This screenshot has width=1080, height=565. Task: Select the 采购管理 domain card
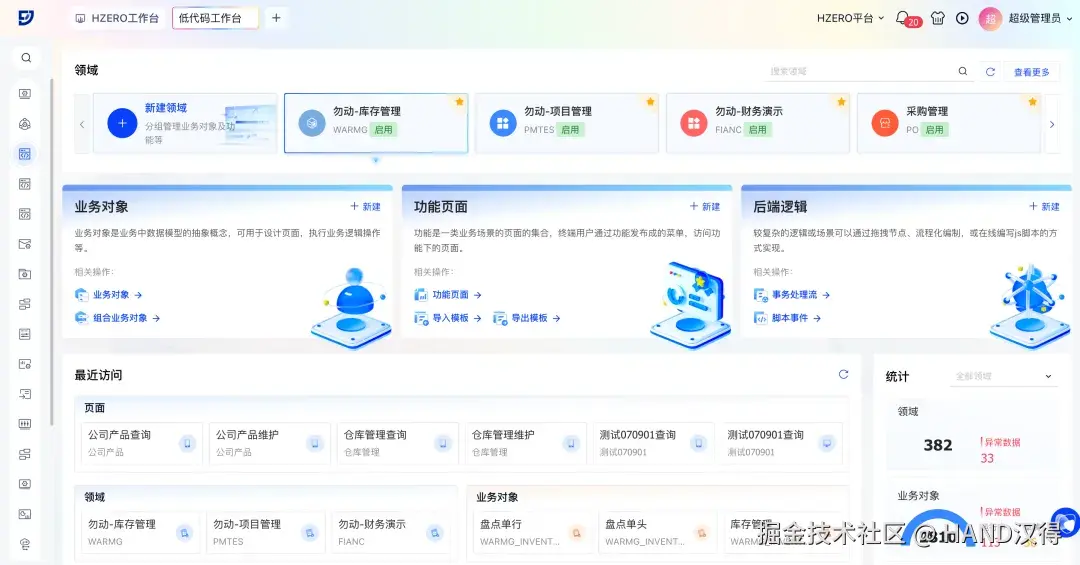pyautogui.click(x=949, y=123)
